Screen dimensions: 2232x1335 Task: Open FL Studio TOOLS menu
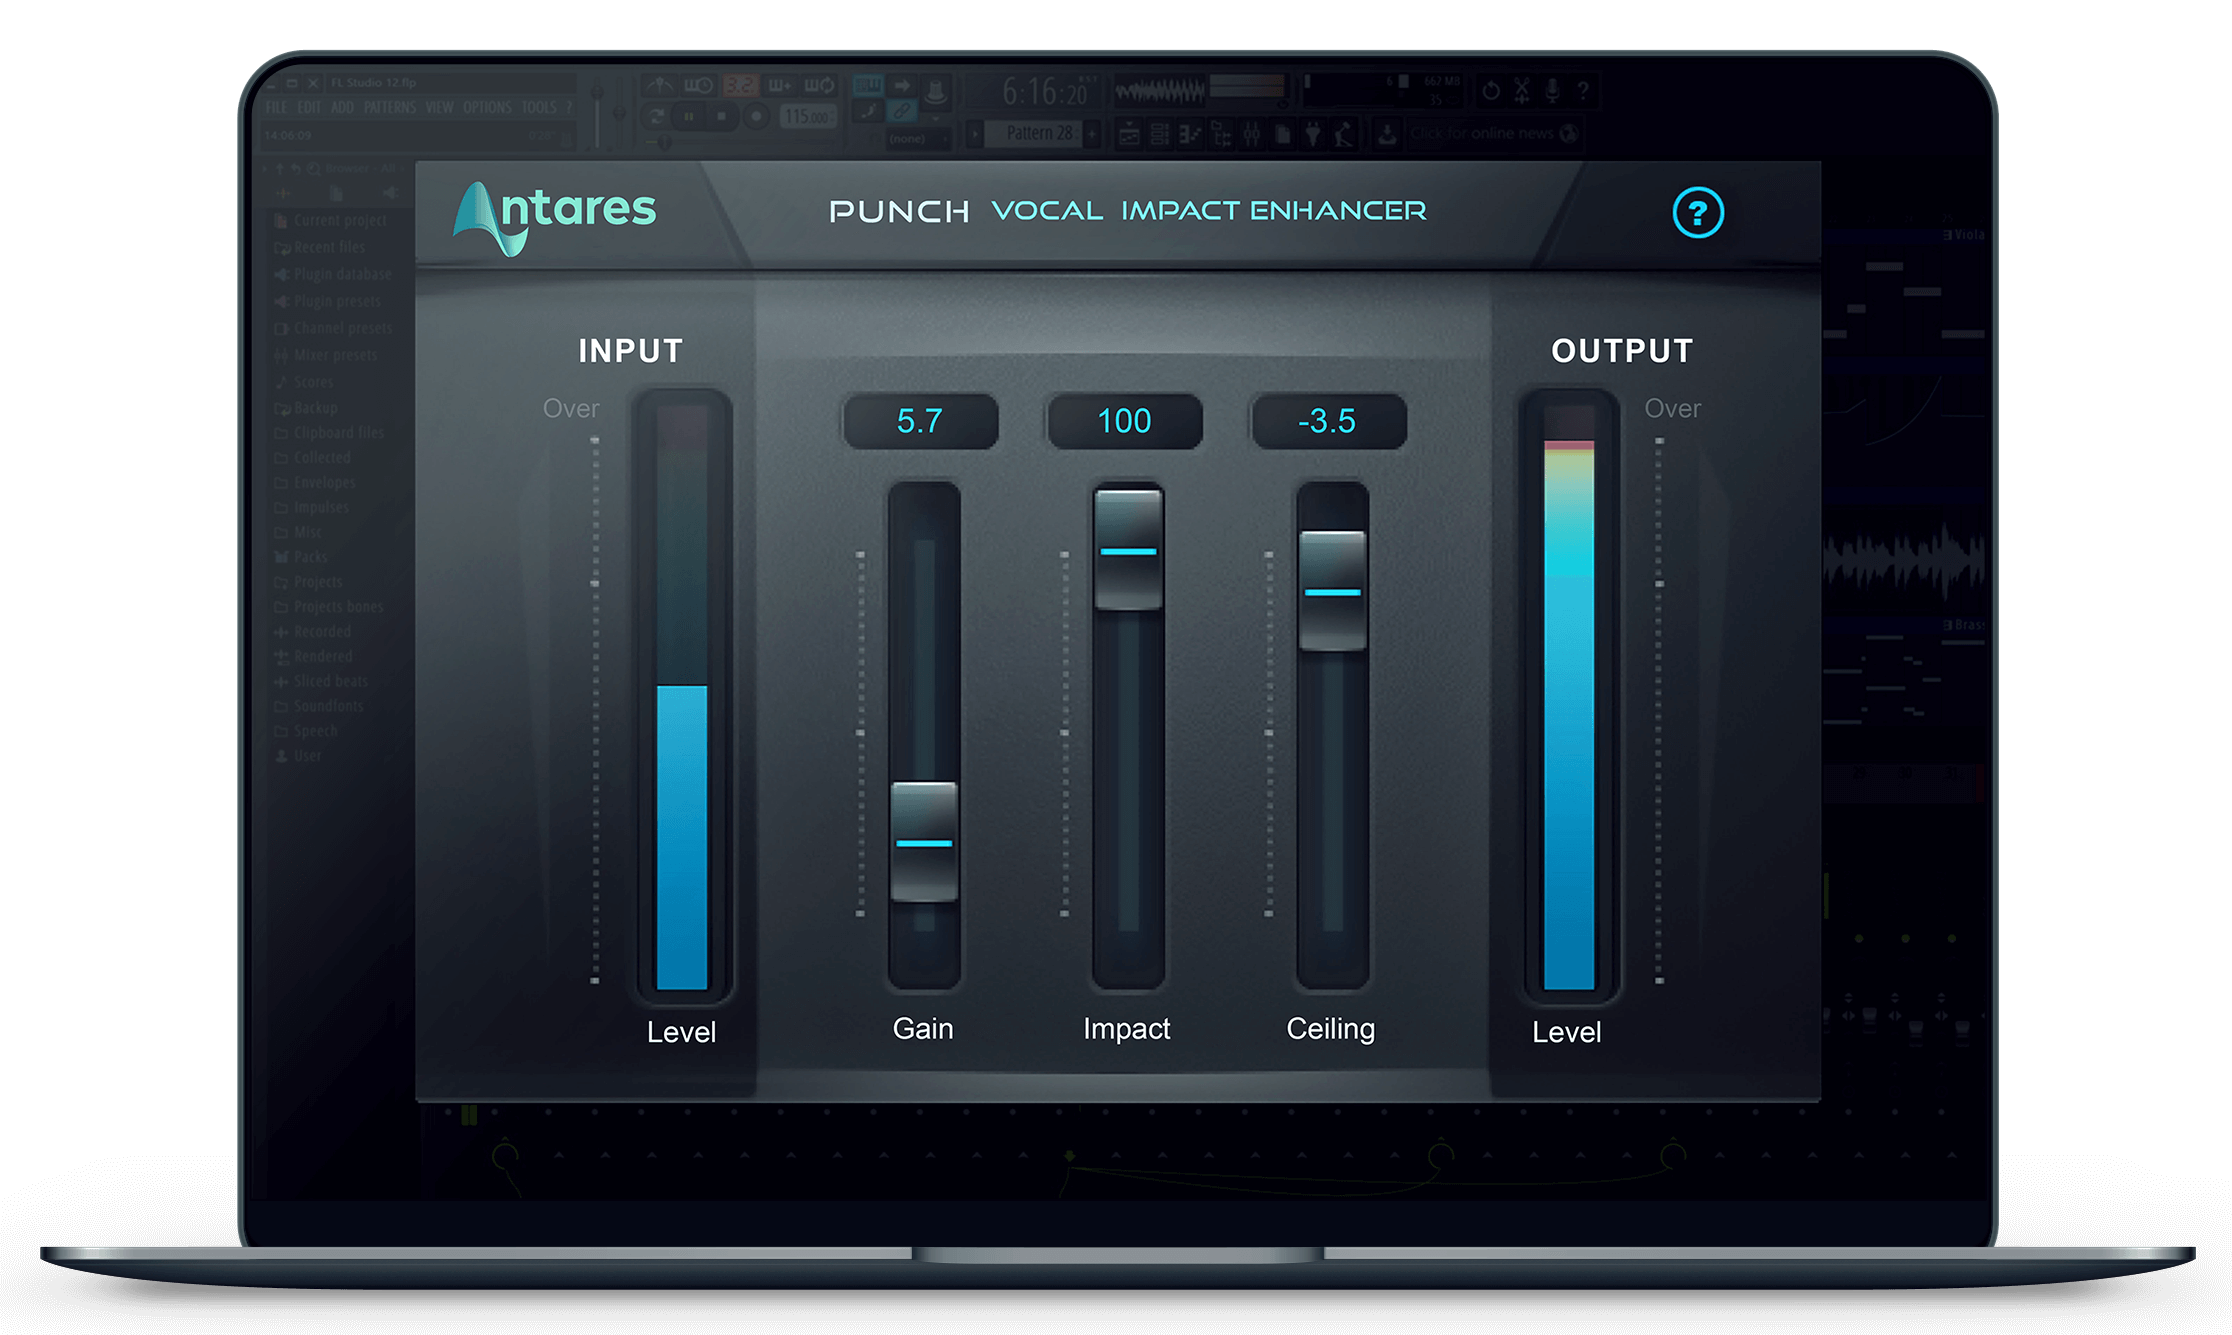pyautogui.click(x=539, y=107)
